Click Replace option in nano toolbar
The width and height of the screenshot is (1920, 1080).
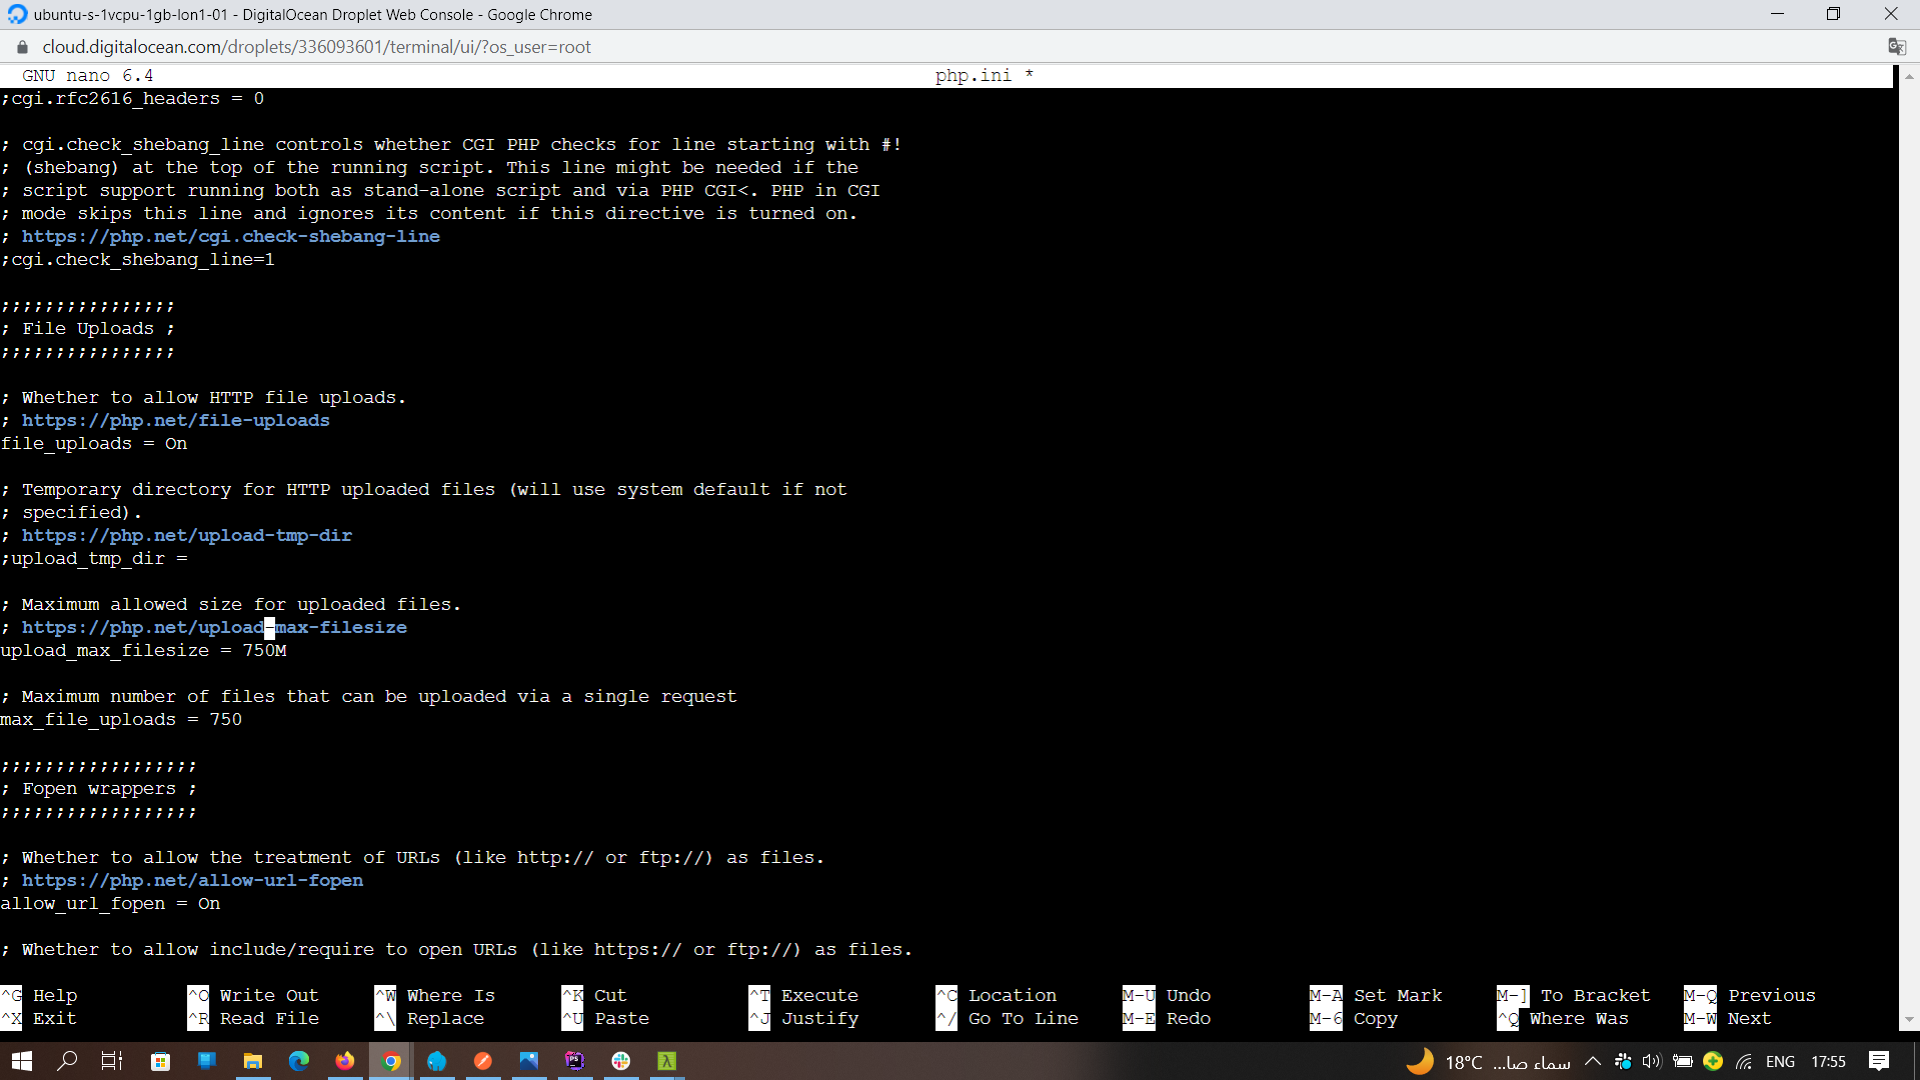coord(444,1018)
